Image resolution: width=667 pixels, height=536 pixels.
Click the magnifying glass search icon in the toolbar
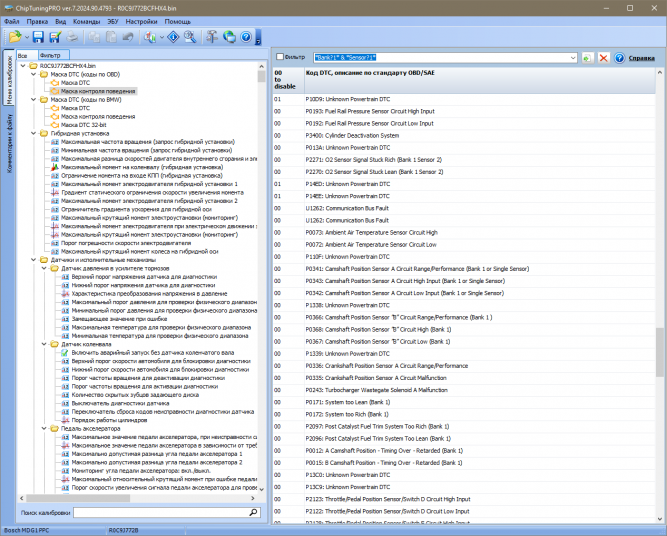click(190, 37)
